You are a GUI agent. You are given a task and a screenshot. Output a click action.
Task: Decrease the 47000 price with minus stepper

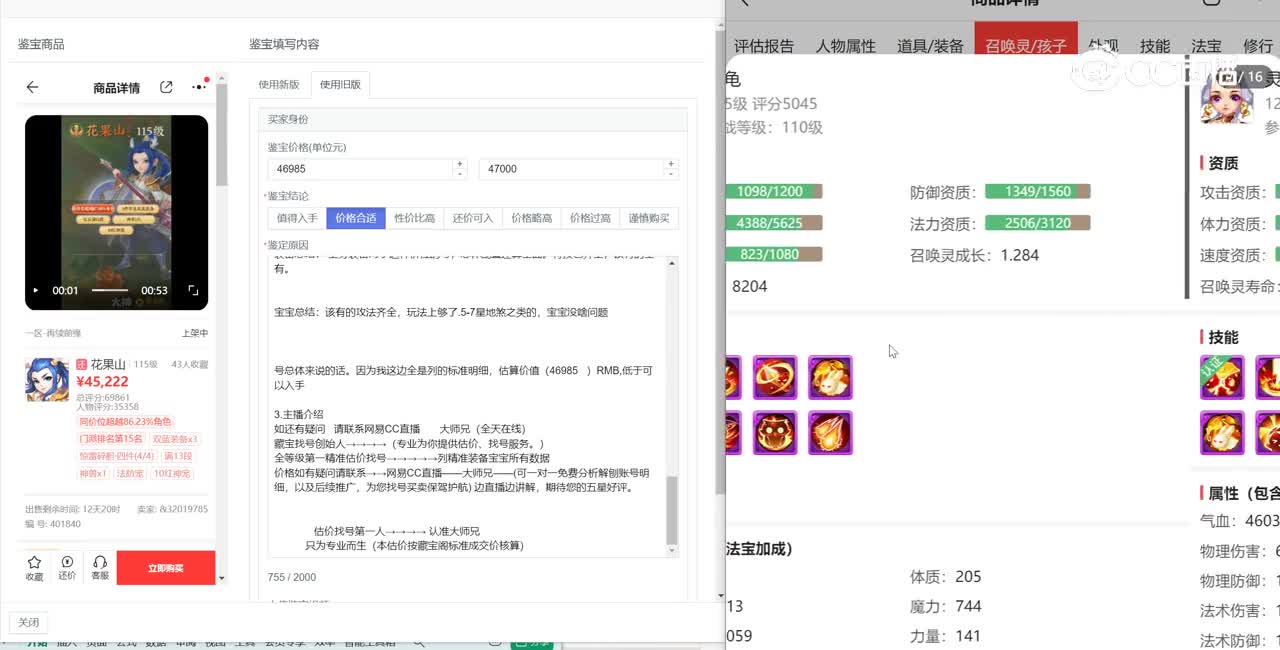click(x=671, y=174)
